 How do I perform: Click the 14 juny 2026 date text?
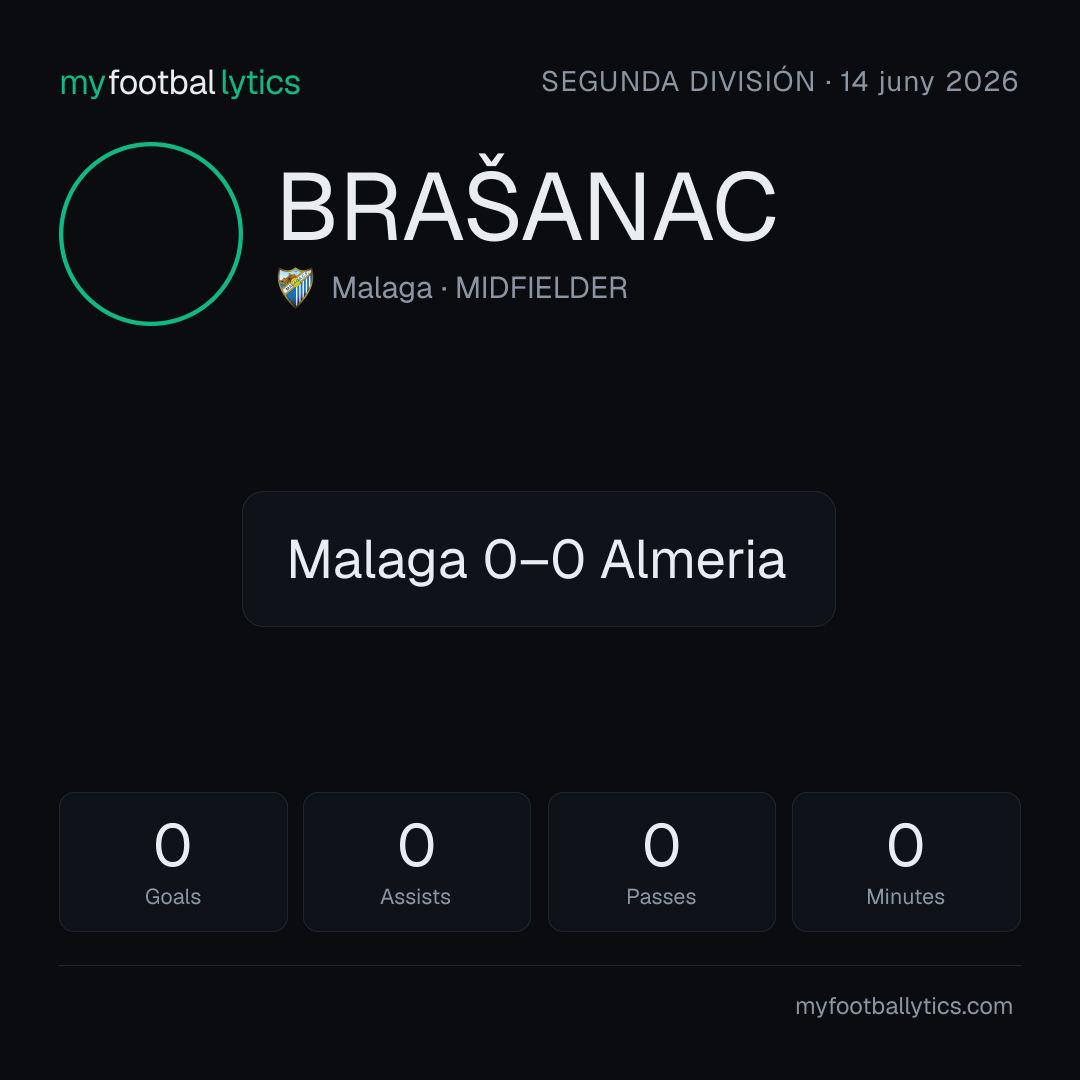[929, 82]
